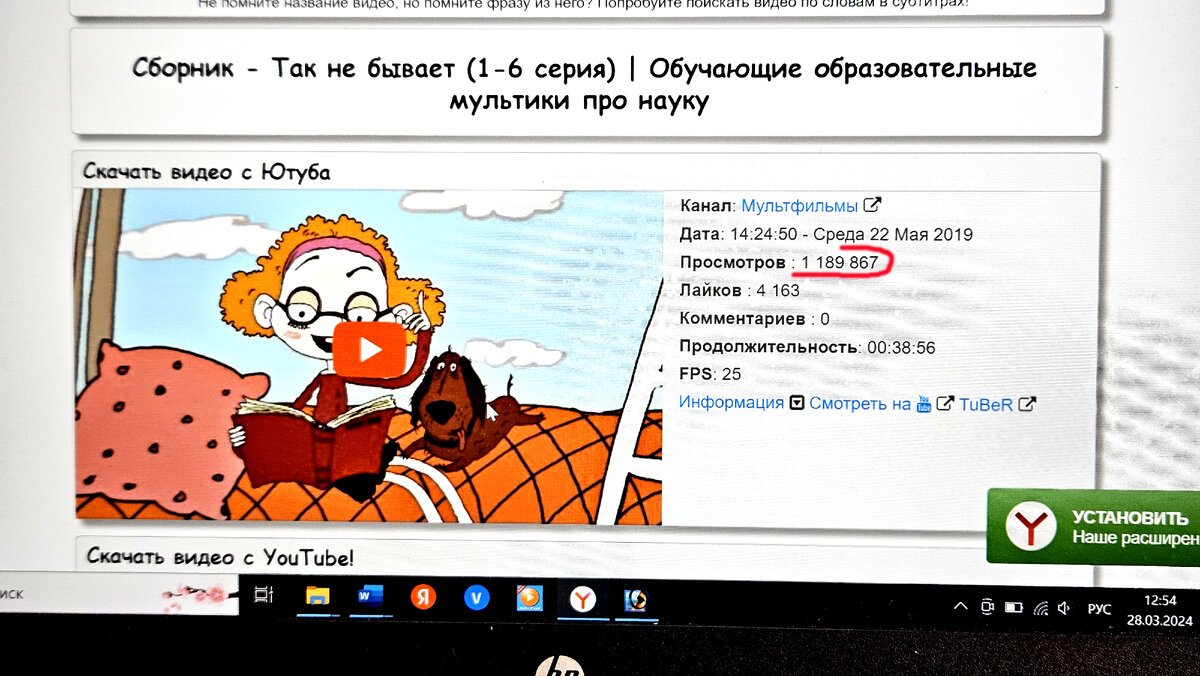This screenshot has width=1200, height=676.
Task: Click the Скачать видео с YouTube! heading
Action: (220, 557)
